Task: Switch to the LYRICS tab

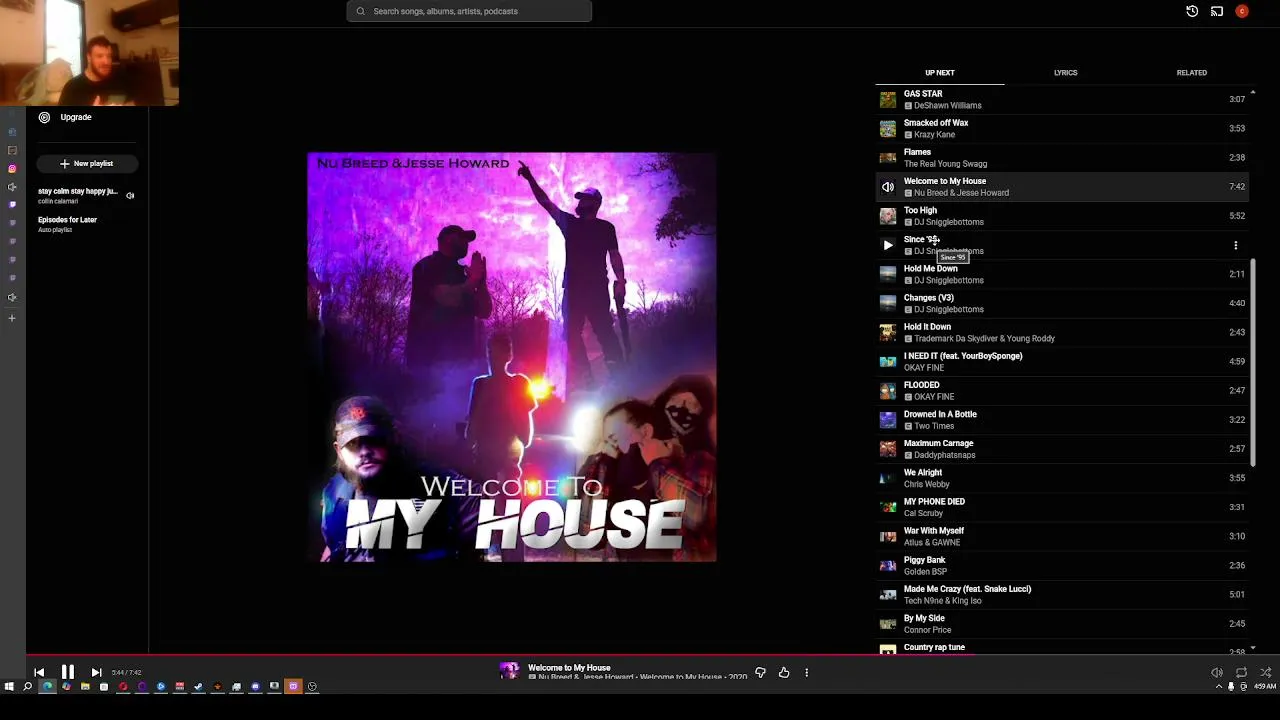Action: point(1065,73)
